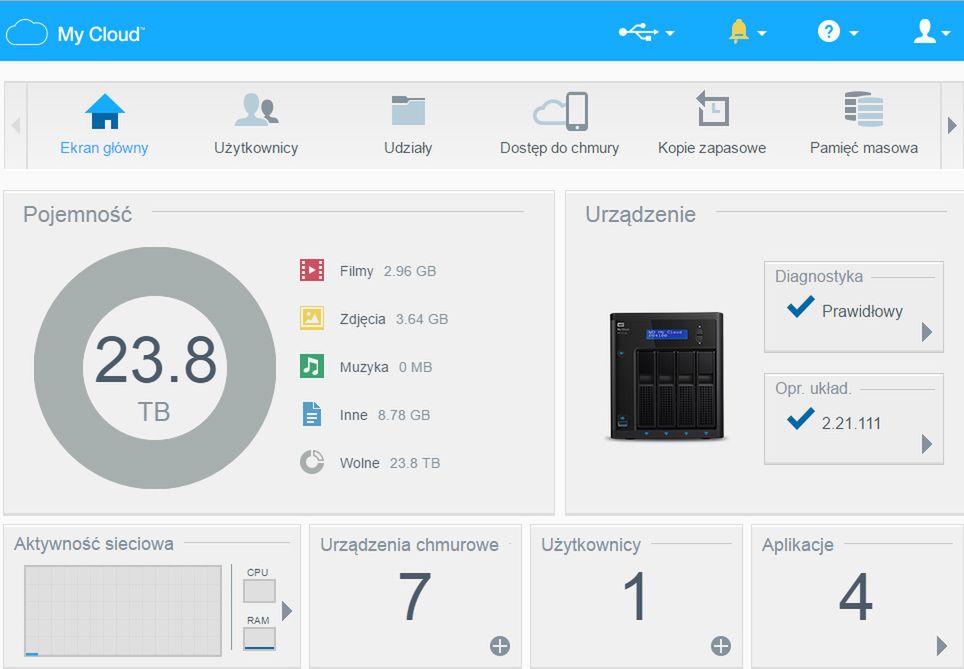This screenshot has height=669, width=964.
Task: Add a user with the plus icon
Action: click(x=721, y=646)
